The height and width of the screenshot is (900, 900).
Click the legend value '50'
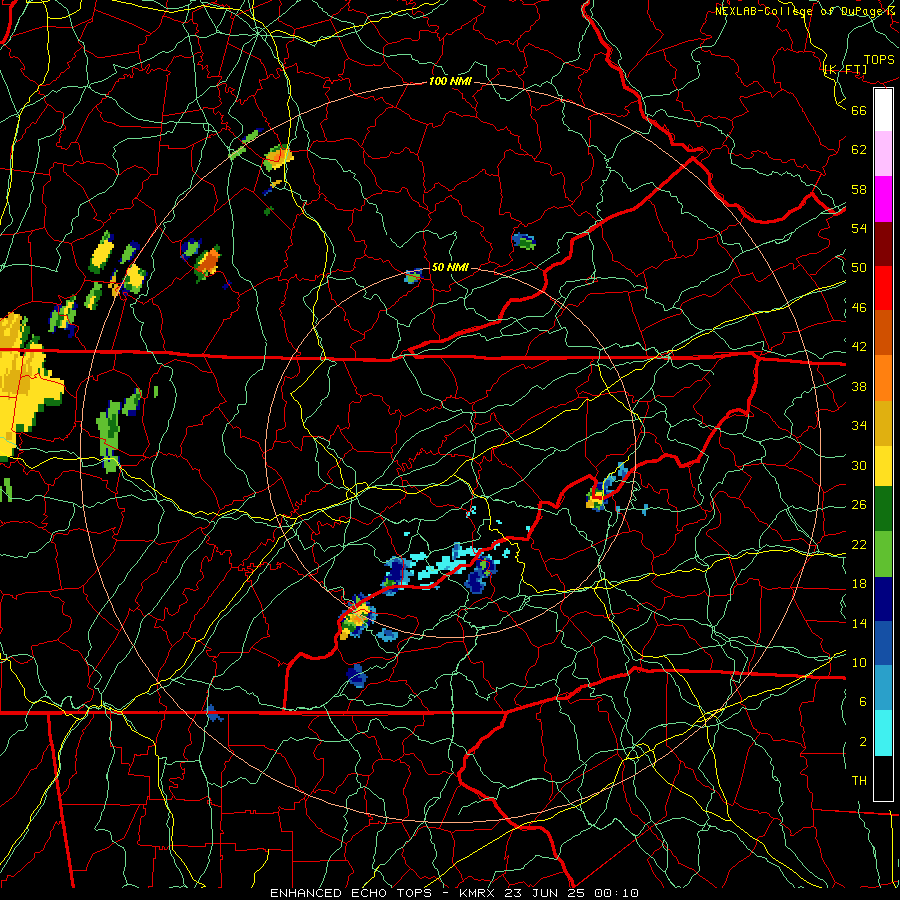pyautogui.click(x=859, y=268)
